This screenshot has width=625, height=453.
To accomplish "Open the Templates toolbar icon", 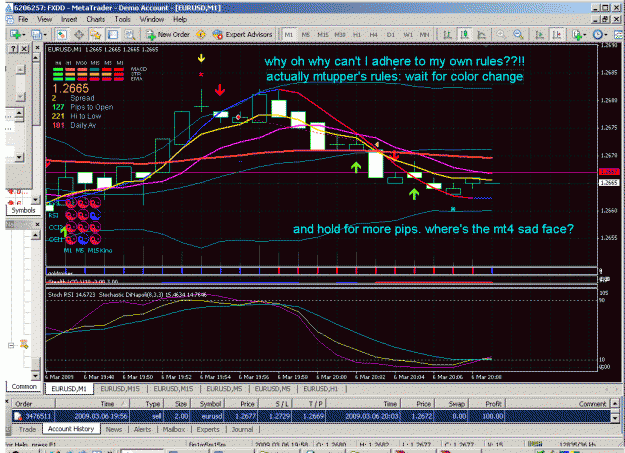I will coord(619,35).
